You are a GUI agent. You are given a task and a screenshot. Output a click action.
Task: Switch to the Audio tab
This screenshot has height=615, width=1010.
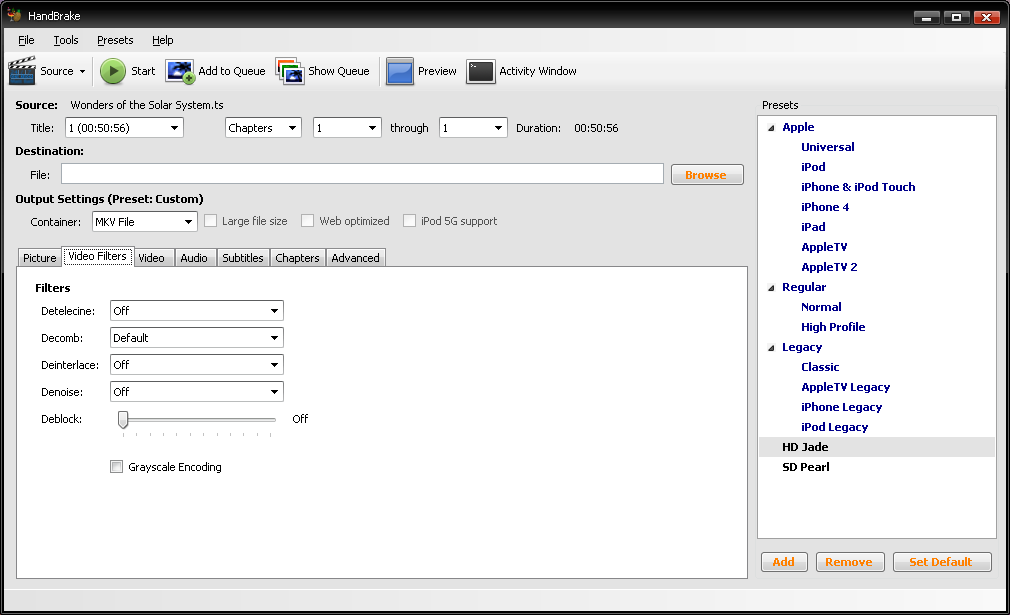(194, 258)
